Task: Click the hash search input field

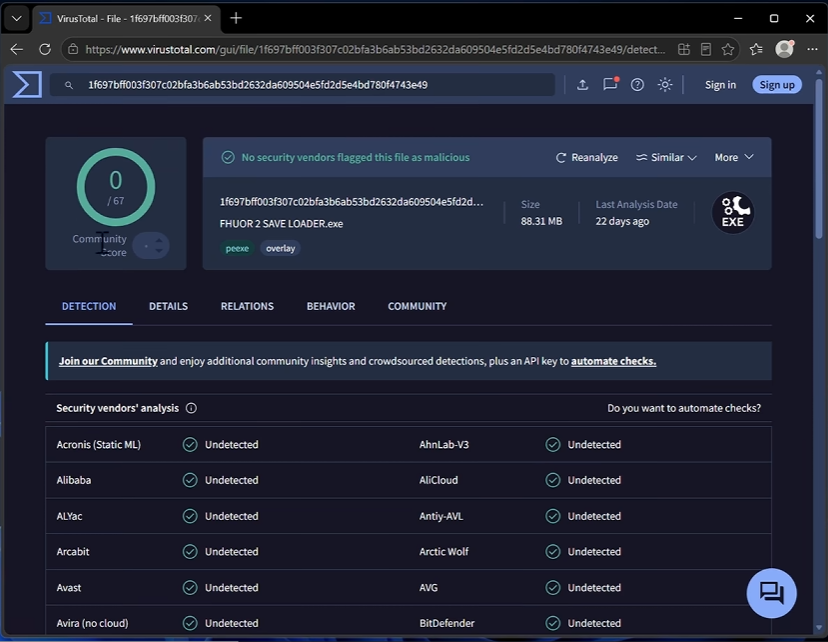Action: (x=302, y=85)
